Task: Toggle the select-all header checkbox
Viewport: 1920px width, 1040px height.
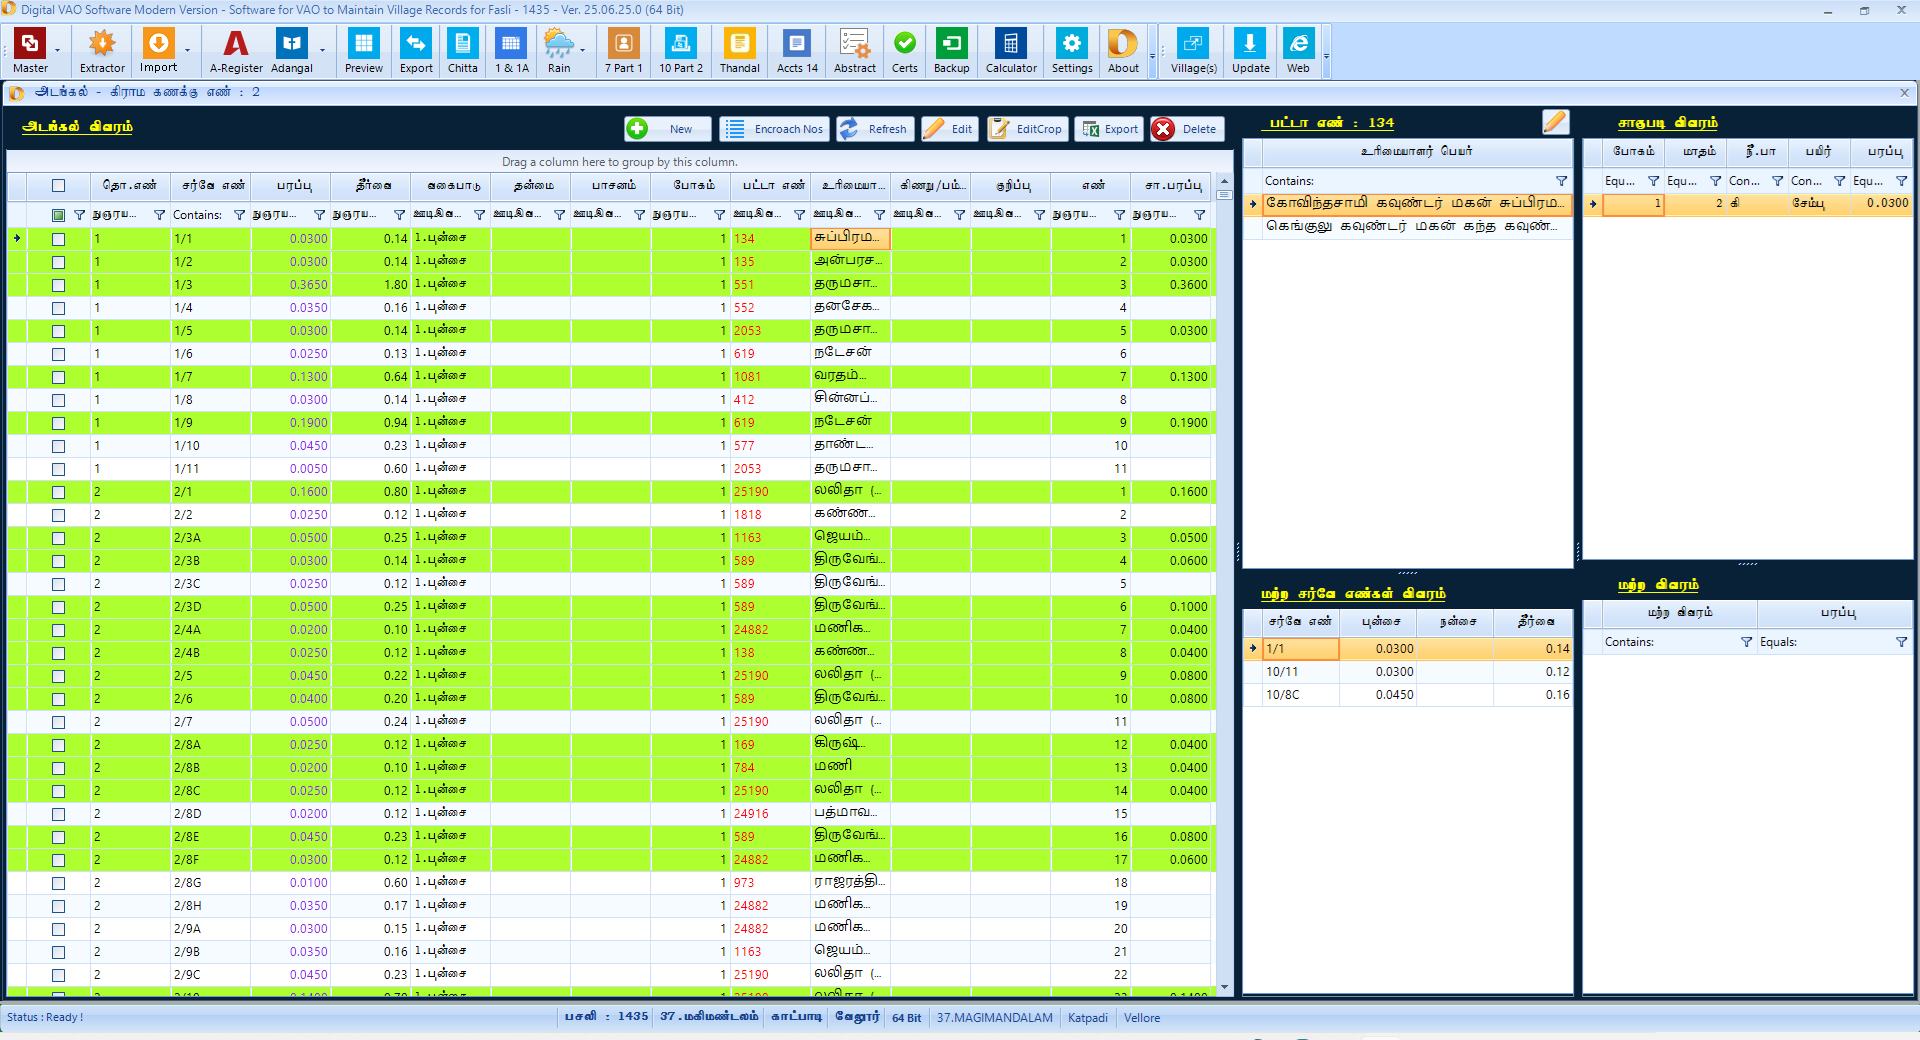Action: (x=58, y=185)
